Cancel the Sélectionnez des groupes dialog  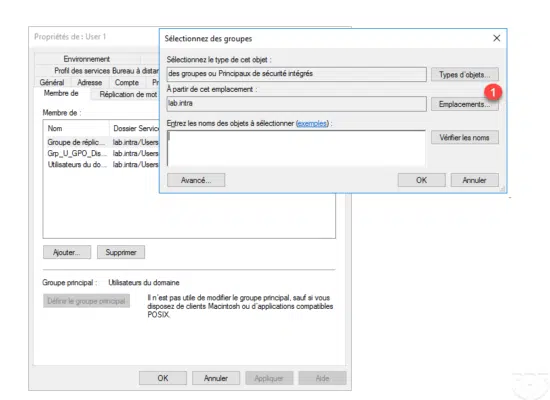[x=474, y=180]
